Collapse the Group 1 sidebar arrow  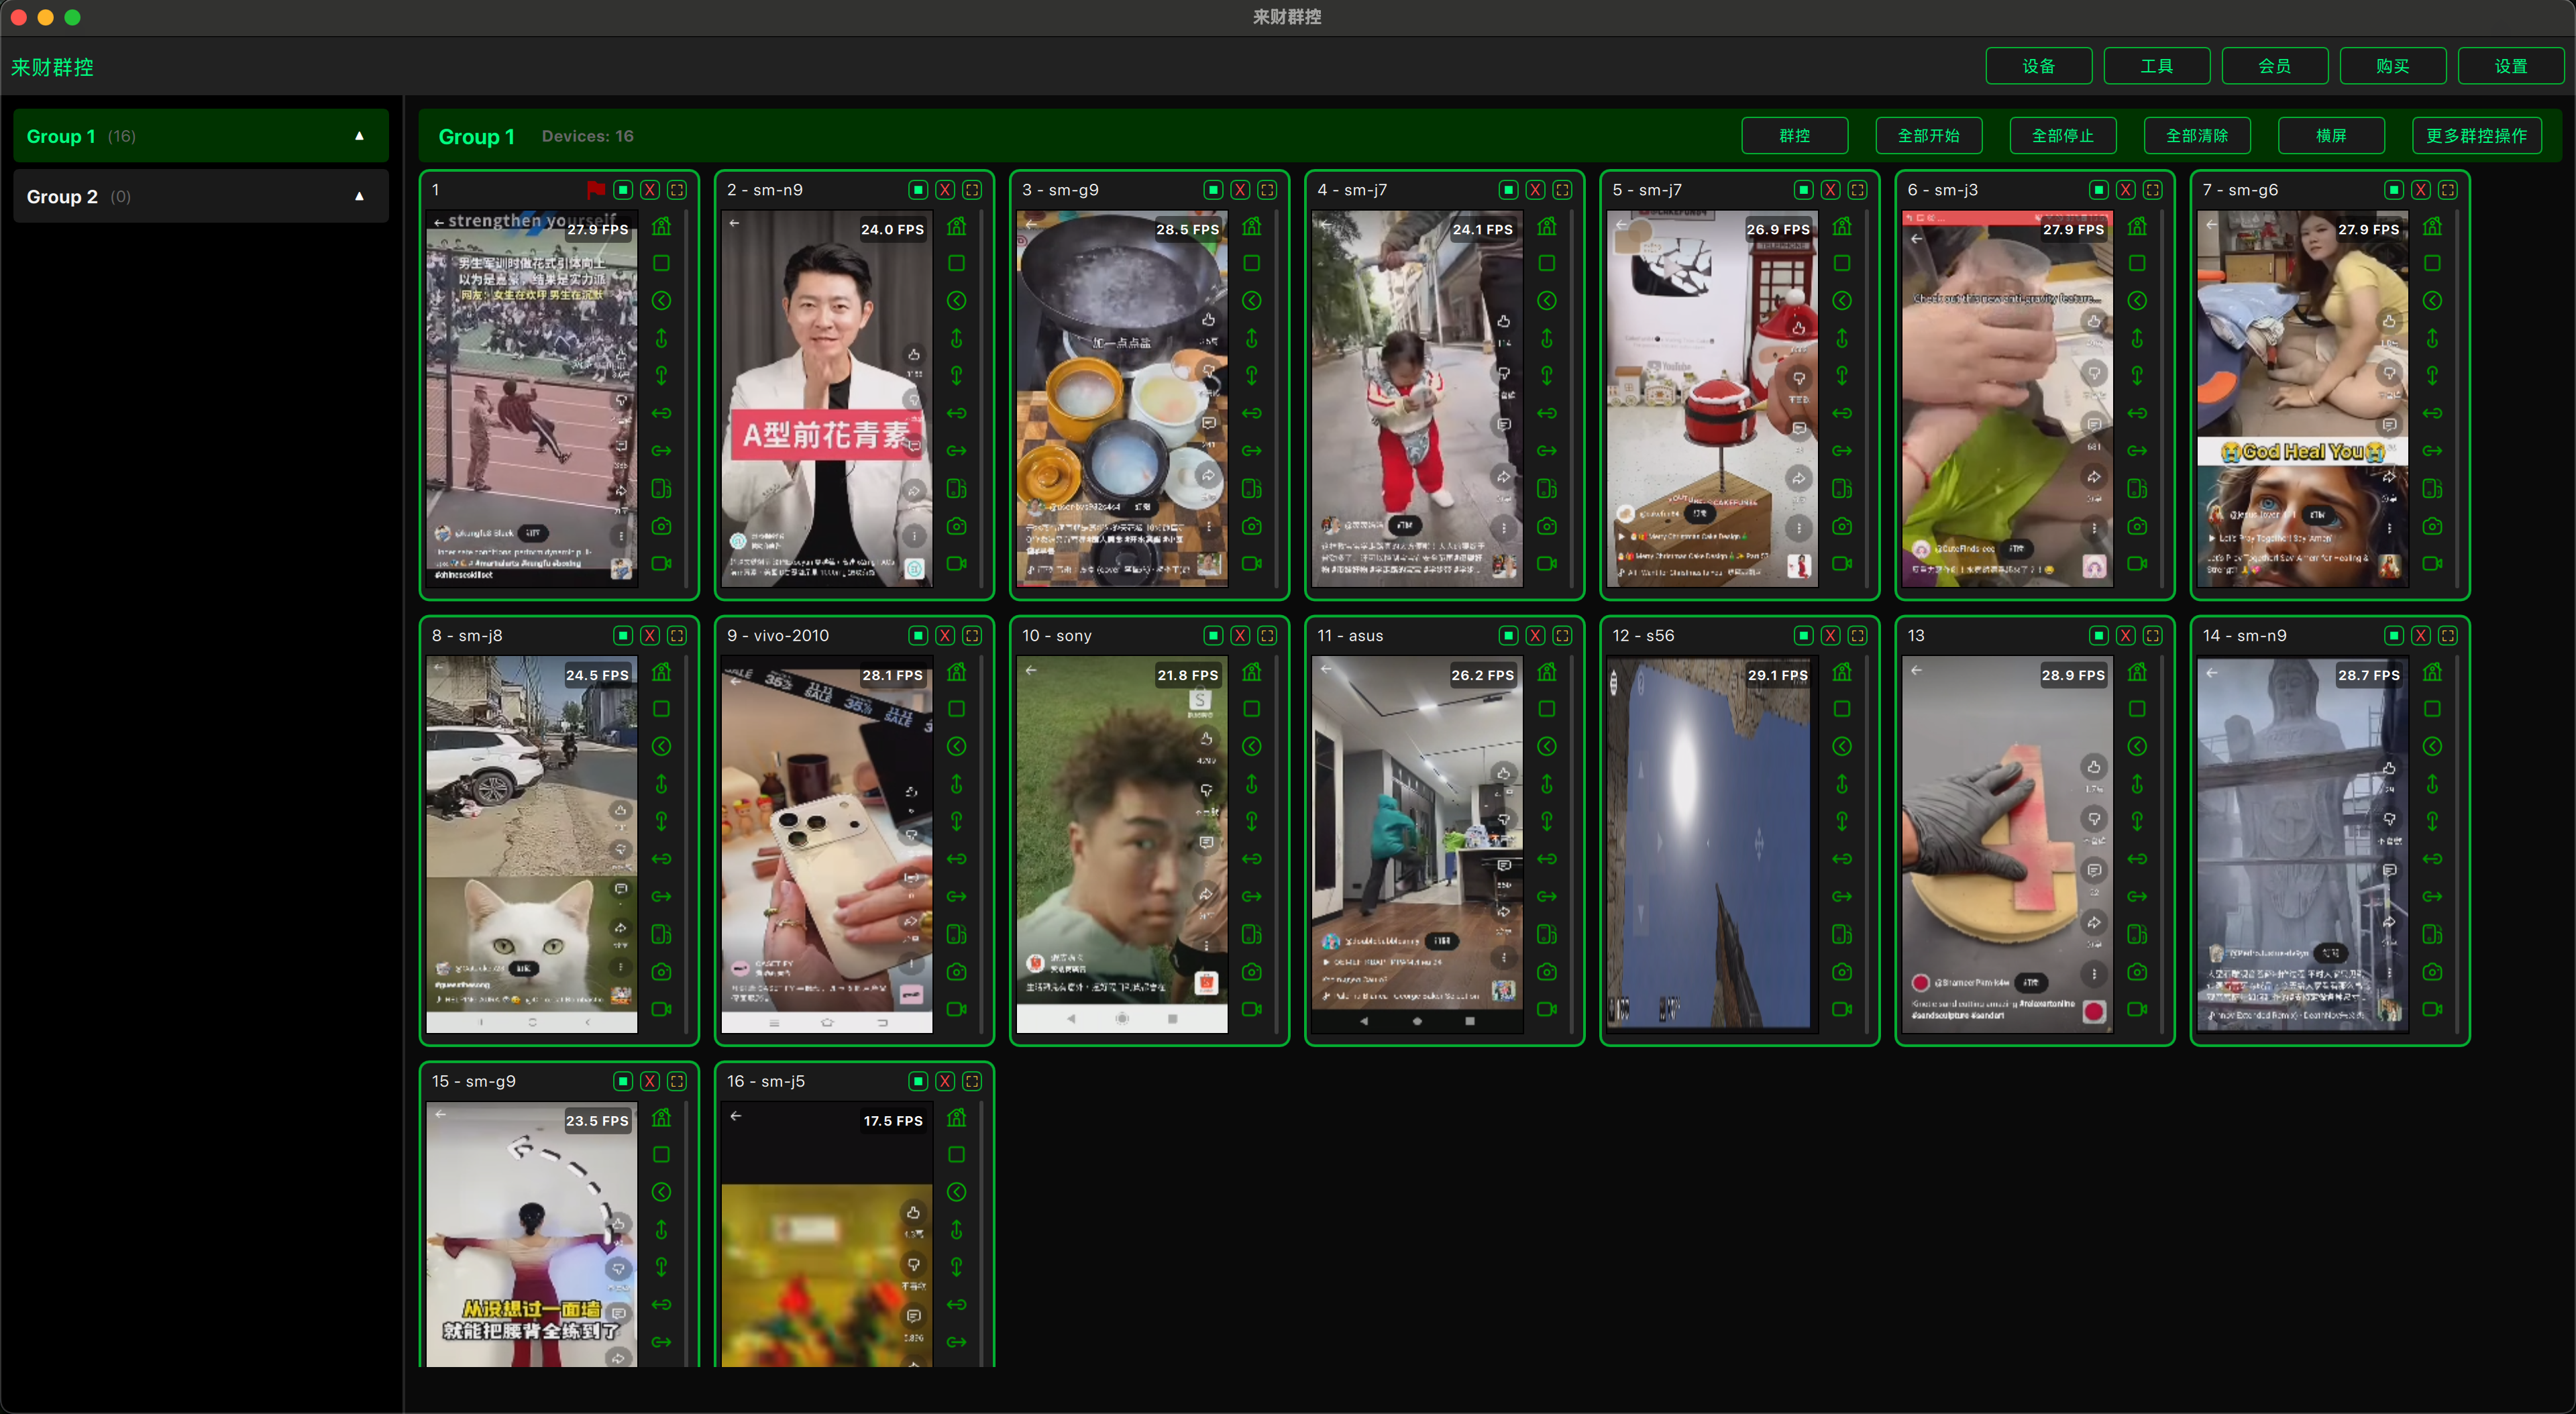[359, 136]
